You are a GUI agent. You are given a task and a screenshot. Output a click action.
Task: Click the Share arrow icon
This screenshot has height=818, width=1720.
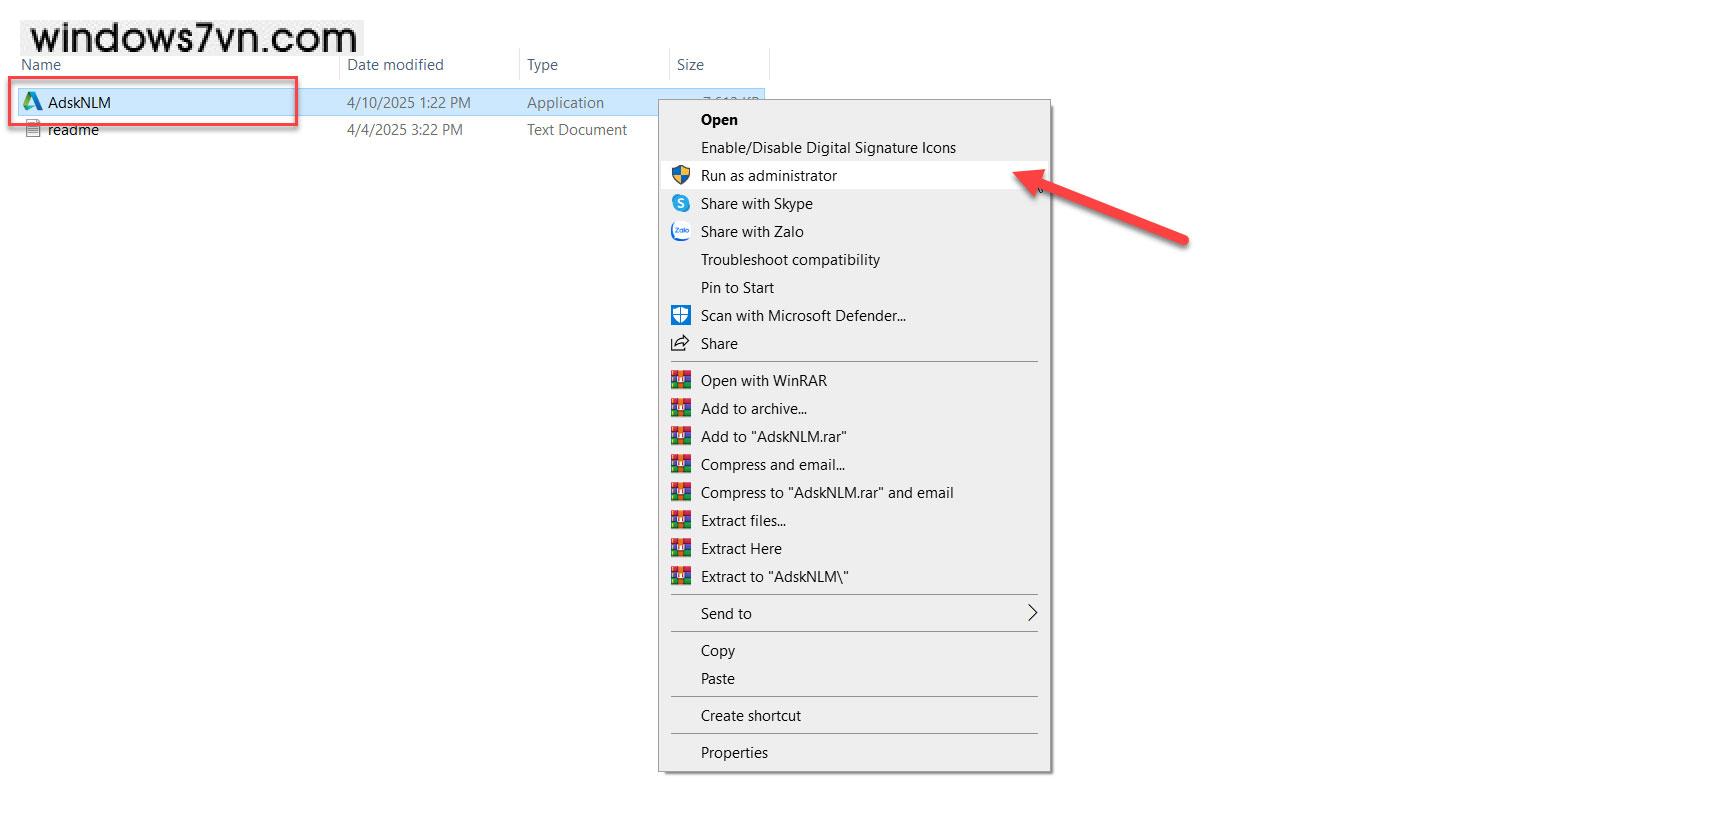pos(681,343)
